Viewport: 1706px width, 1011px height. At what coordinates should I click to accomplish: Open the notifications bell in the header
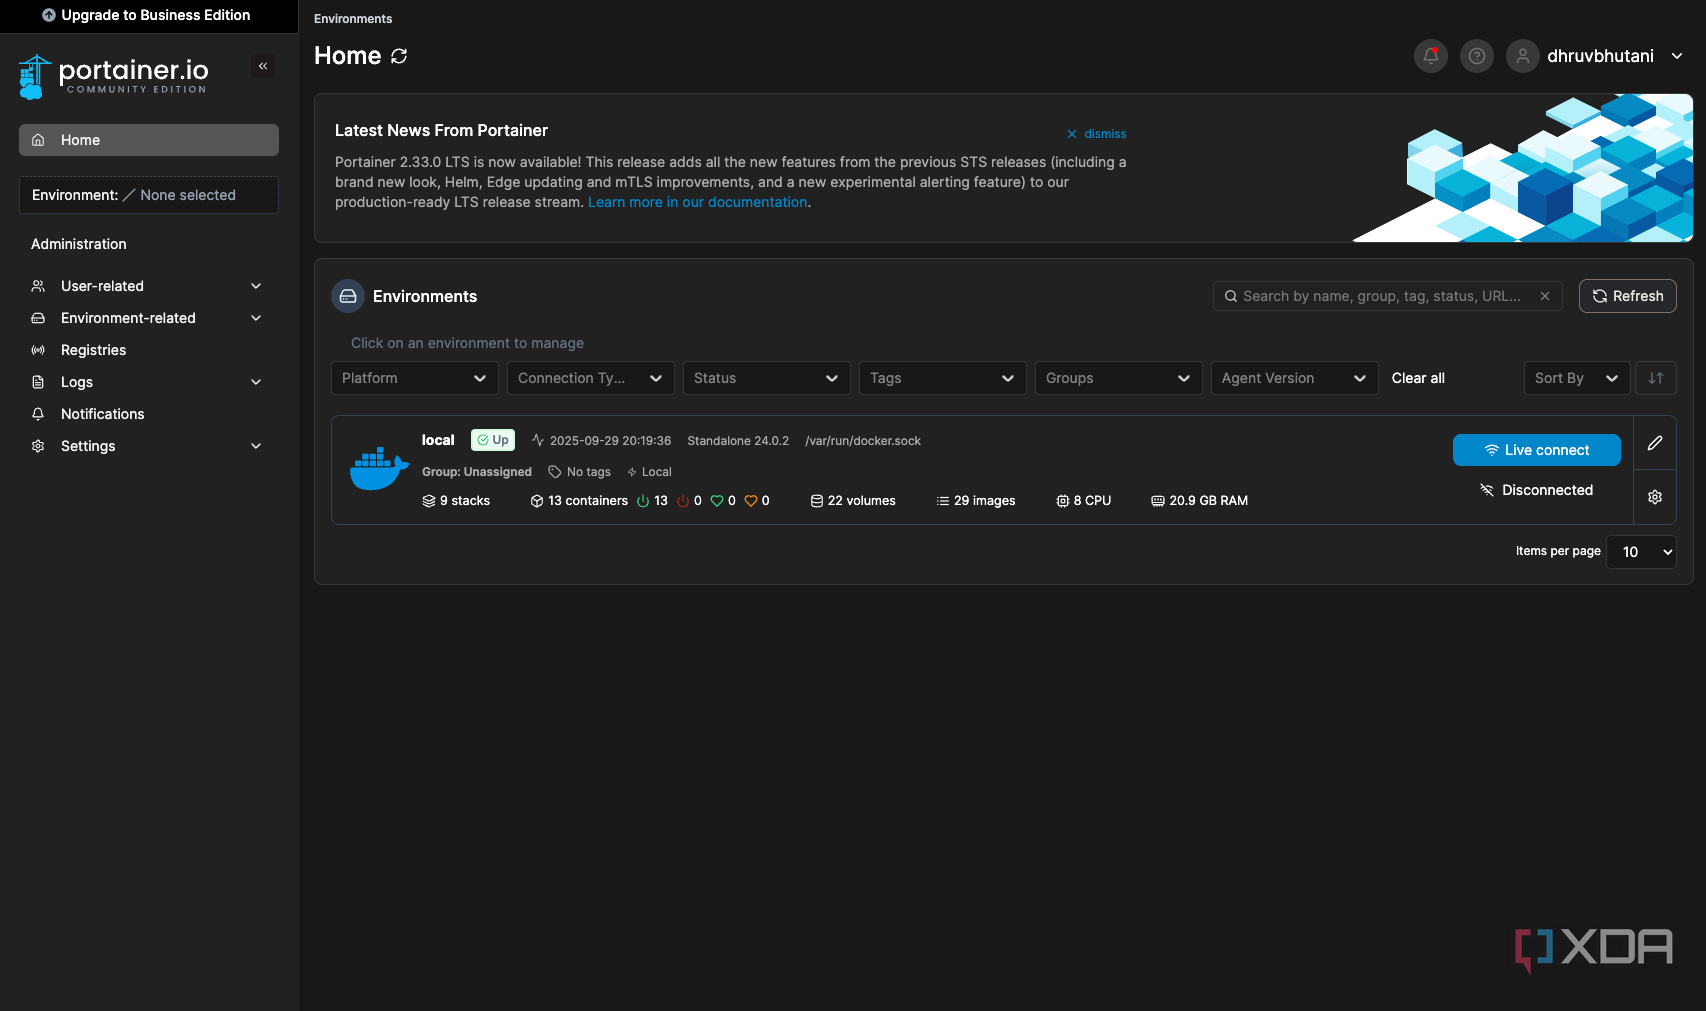tap(1430, 56)
